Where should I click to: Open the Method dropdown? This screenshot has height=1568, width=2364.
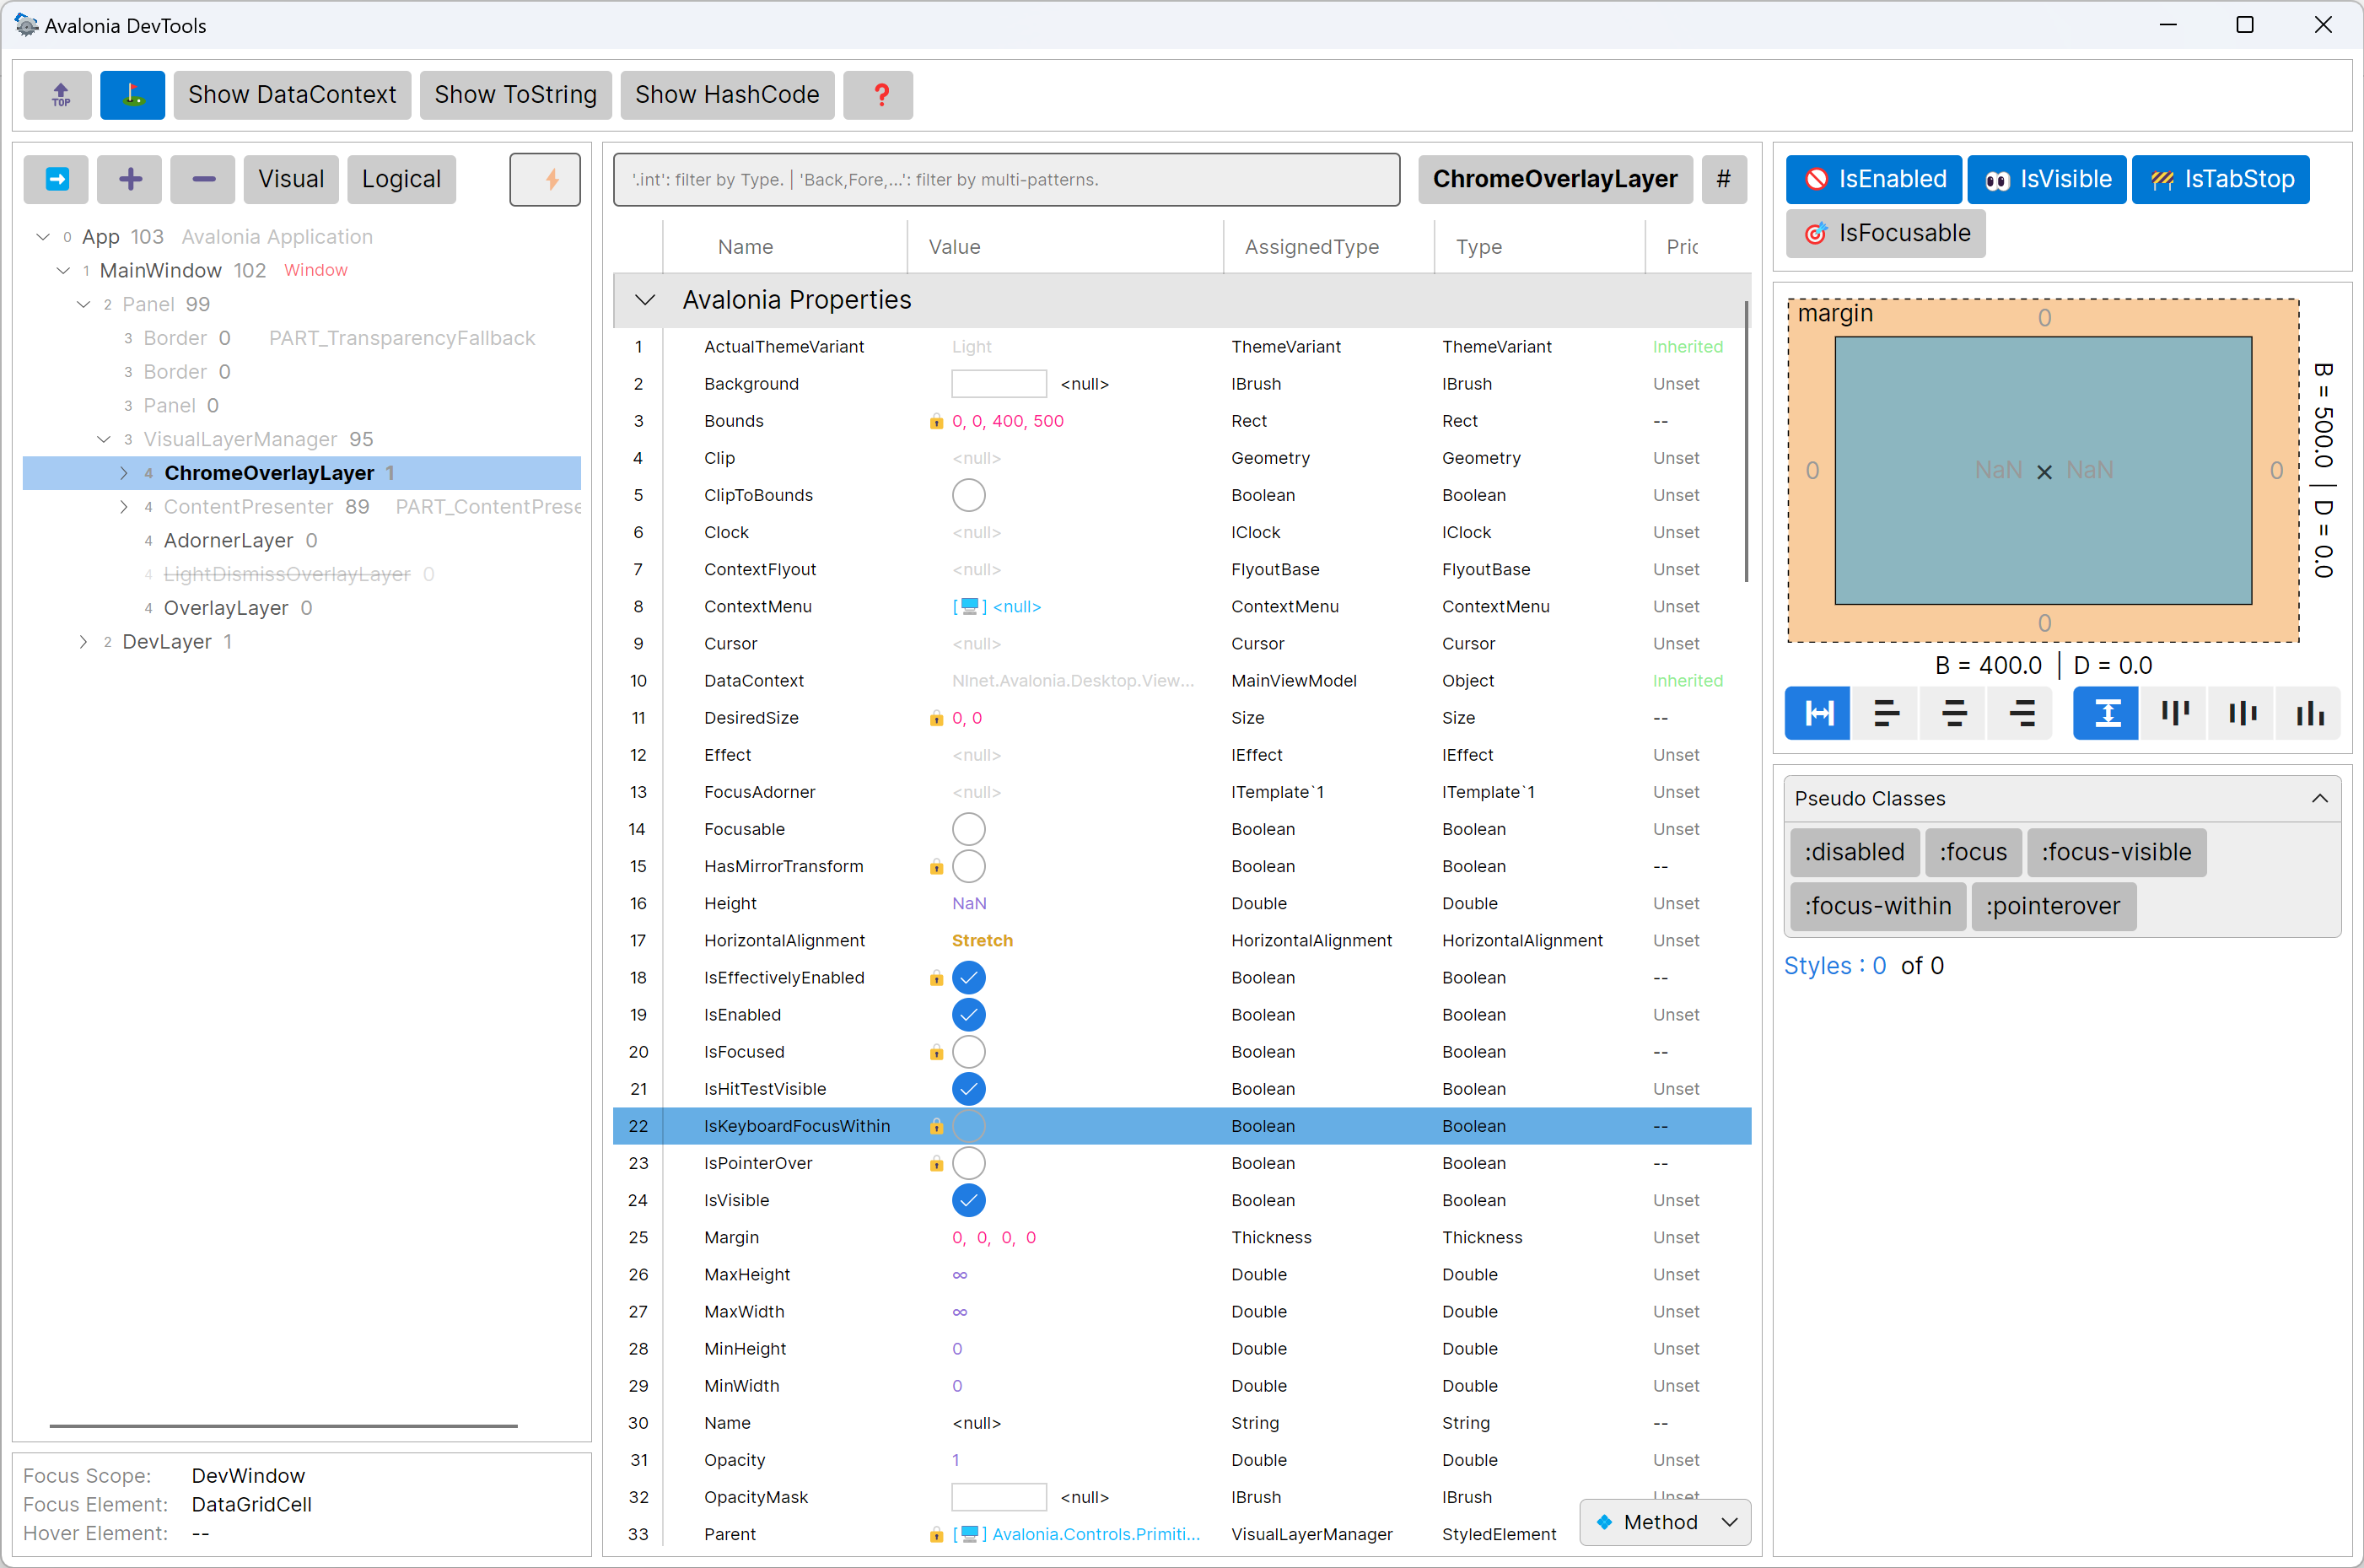1665,1522
